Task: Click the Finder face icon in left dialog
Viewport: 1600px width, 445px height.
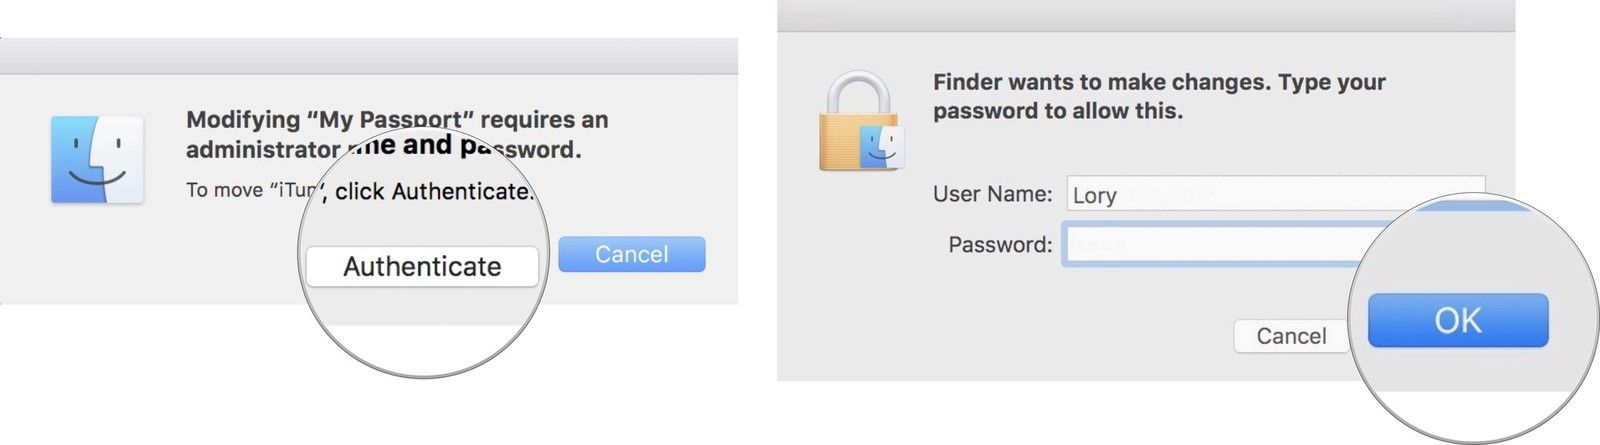Action: 97,160
